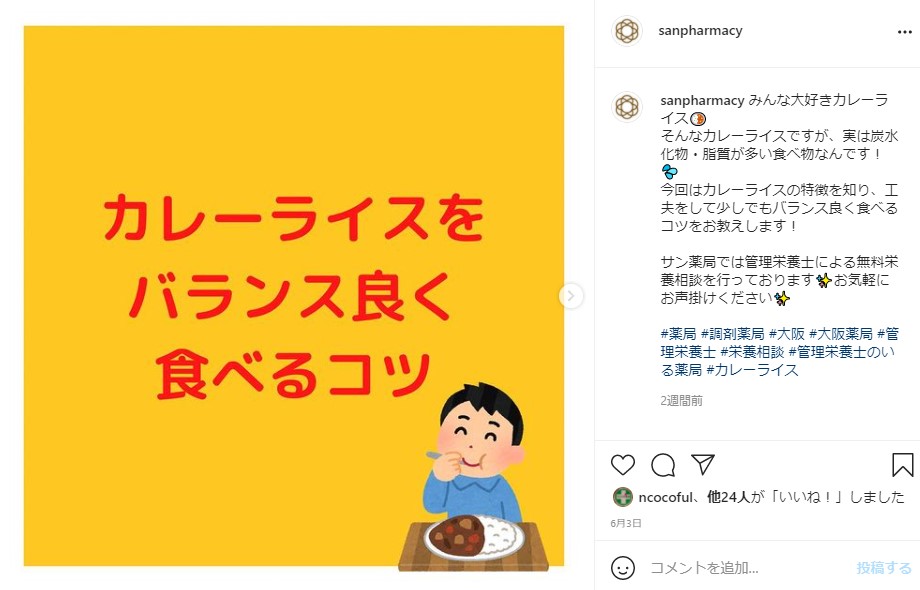Save post with bookmark icon
Screen dimensions: 920x590
click(x=902, y=464)
